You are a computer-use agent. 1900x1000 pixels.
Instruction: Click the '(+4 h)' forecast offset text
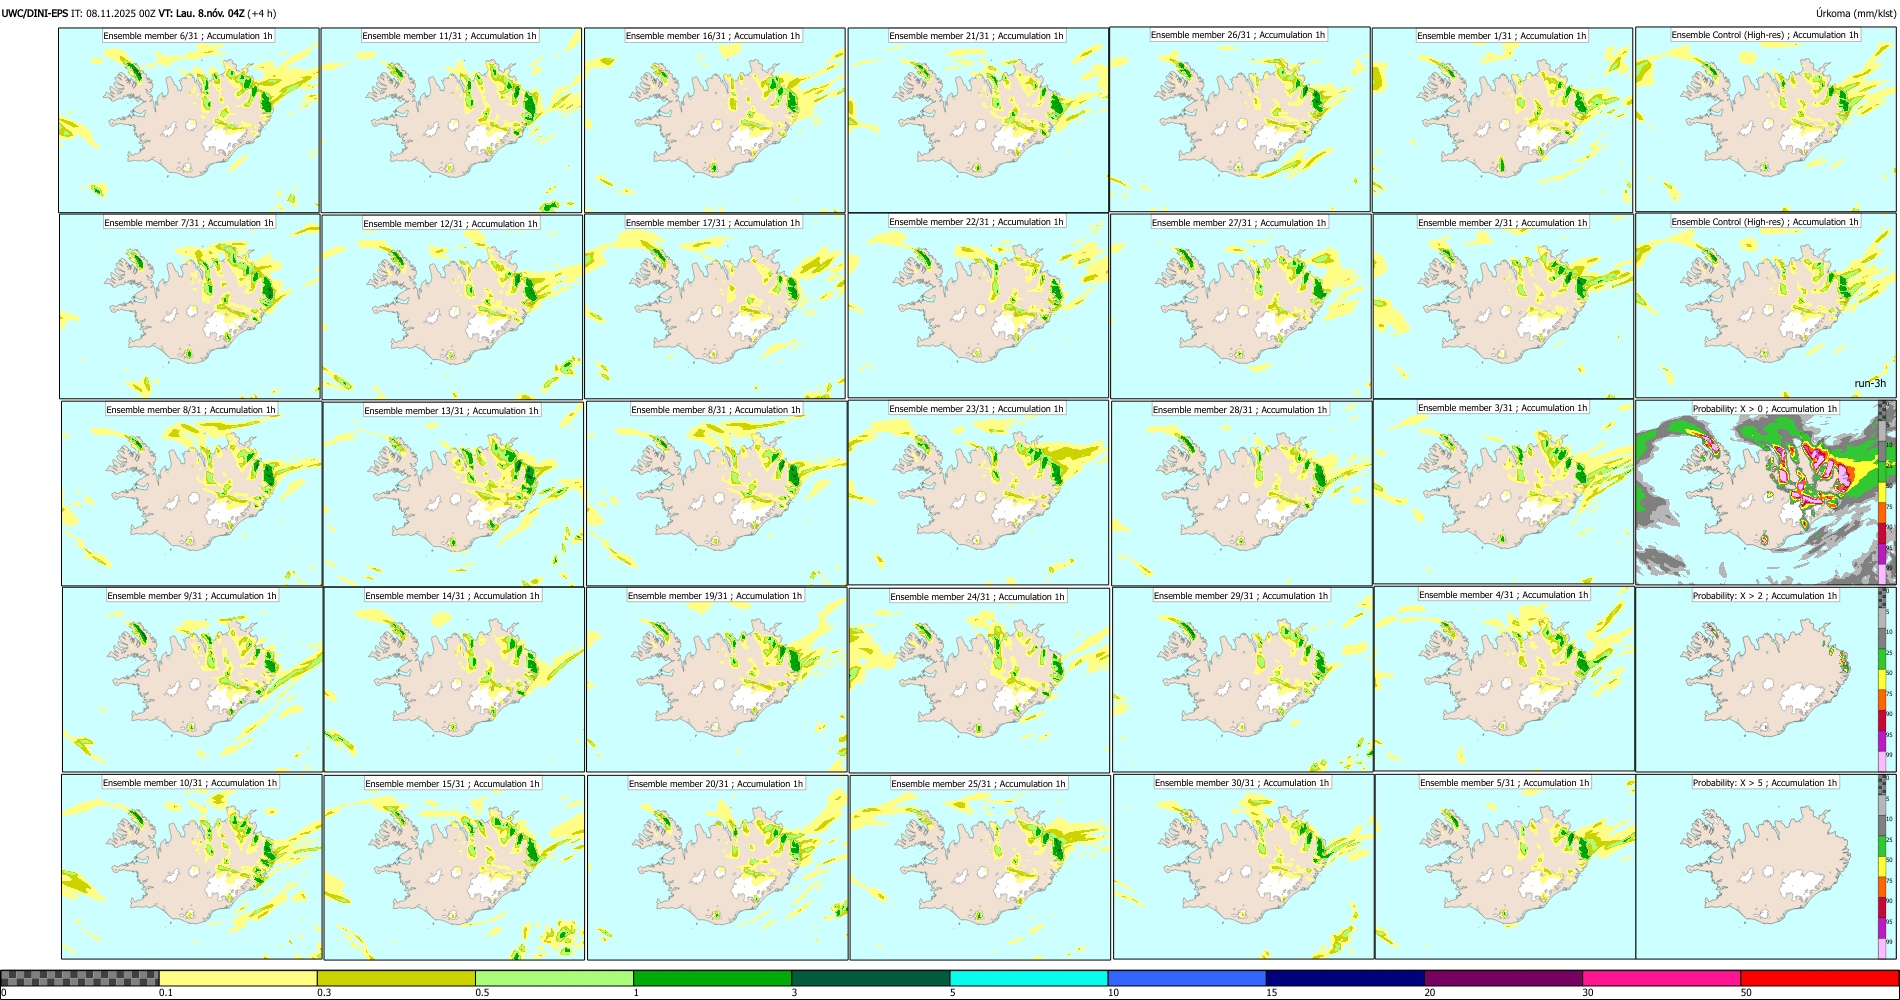(262, 13)
